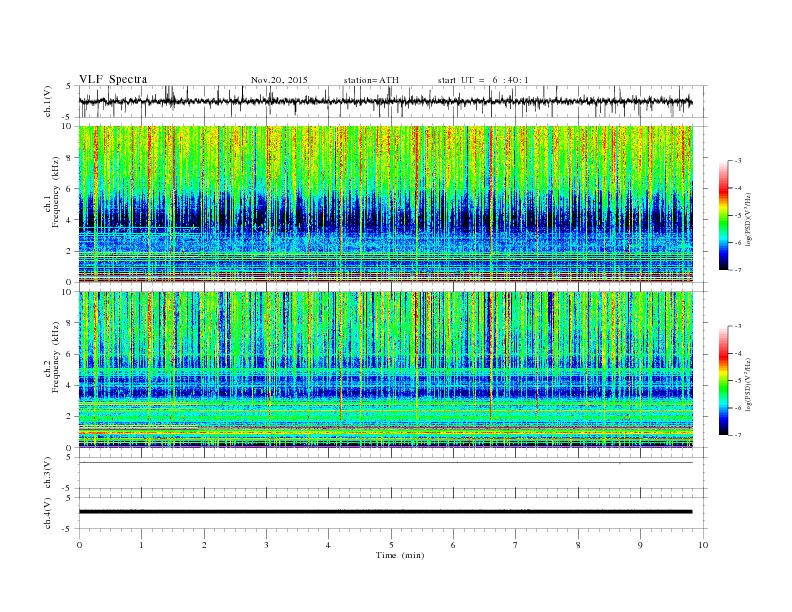This screenshot has width=792, height=612.
Task: Click the ch.2 spectrogram plot
Action: point(386,370)
